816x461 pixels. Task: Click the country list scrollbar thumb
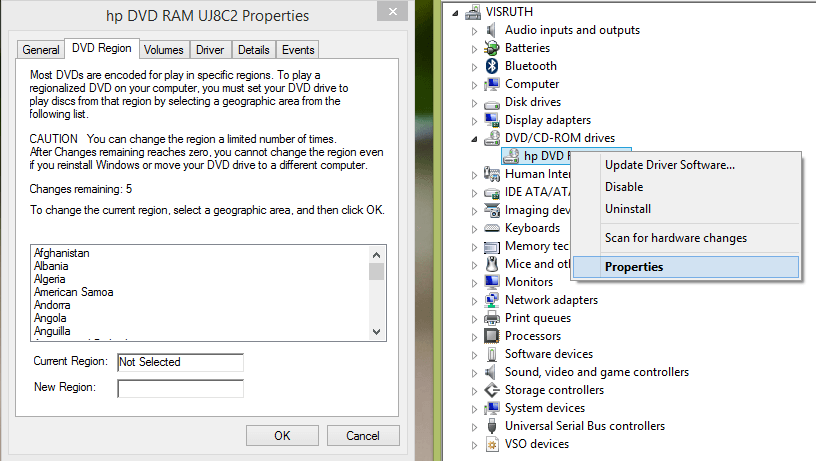pos(377,272)
